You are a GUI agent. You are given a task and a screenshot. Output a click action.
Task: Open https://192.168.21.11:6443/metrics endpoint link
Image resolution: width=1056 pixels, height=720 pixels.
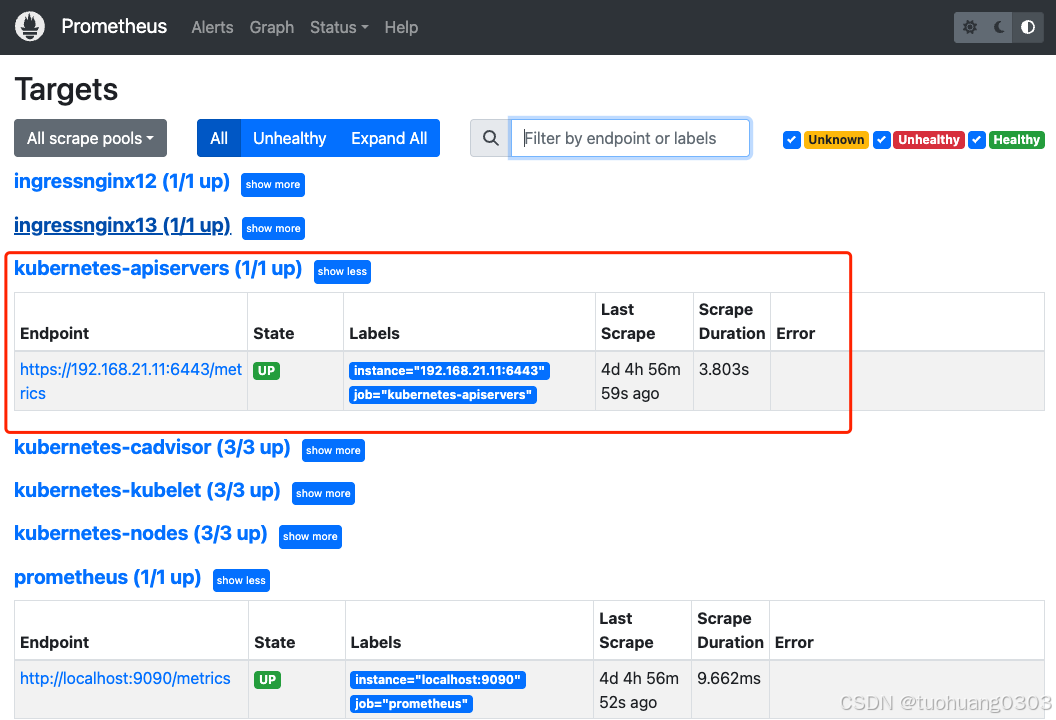coord(131,381)
